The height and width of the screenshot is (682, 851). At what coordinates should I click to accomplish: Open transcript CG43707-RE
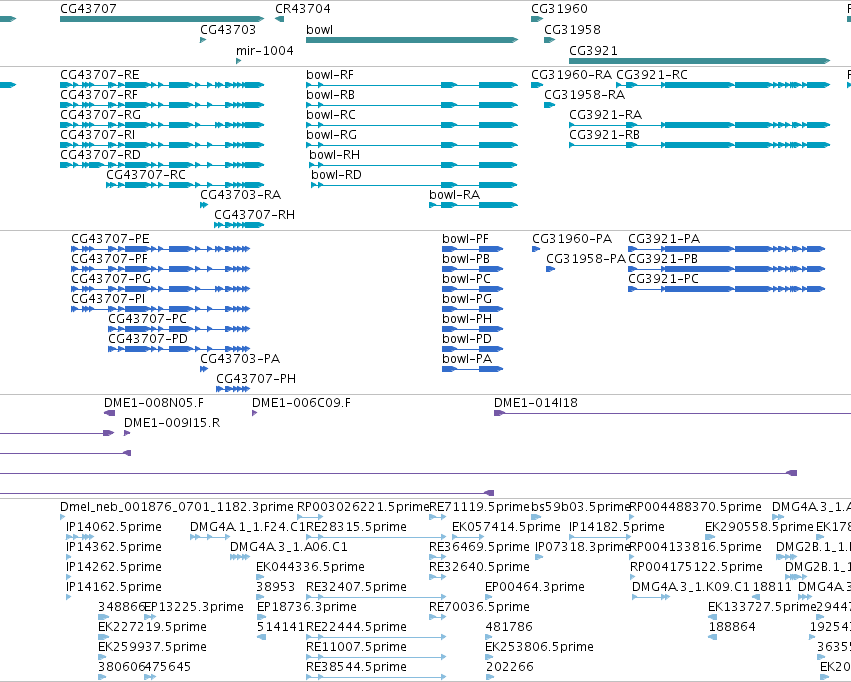coord(162,85)
